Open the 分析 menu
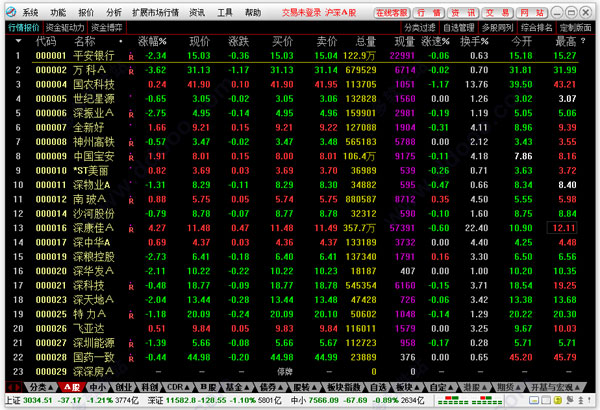 click(x=114, y=13)
